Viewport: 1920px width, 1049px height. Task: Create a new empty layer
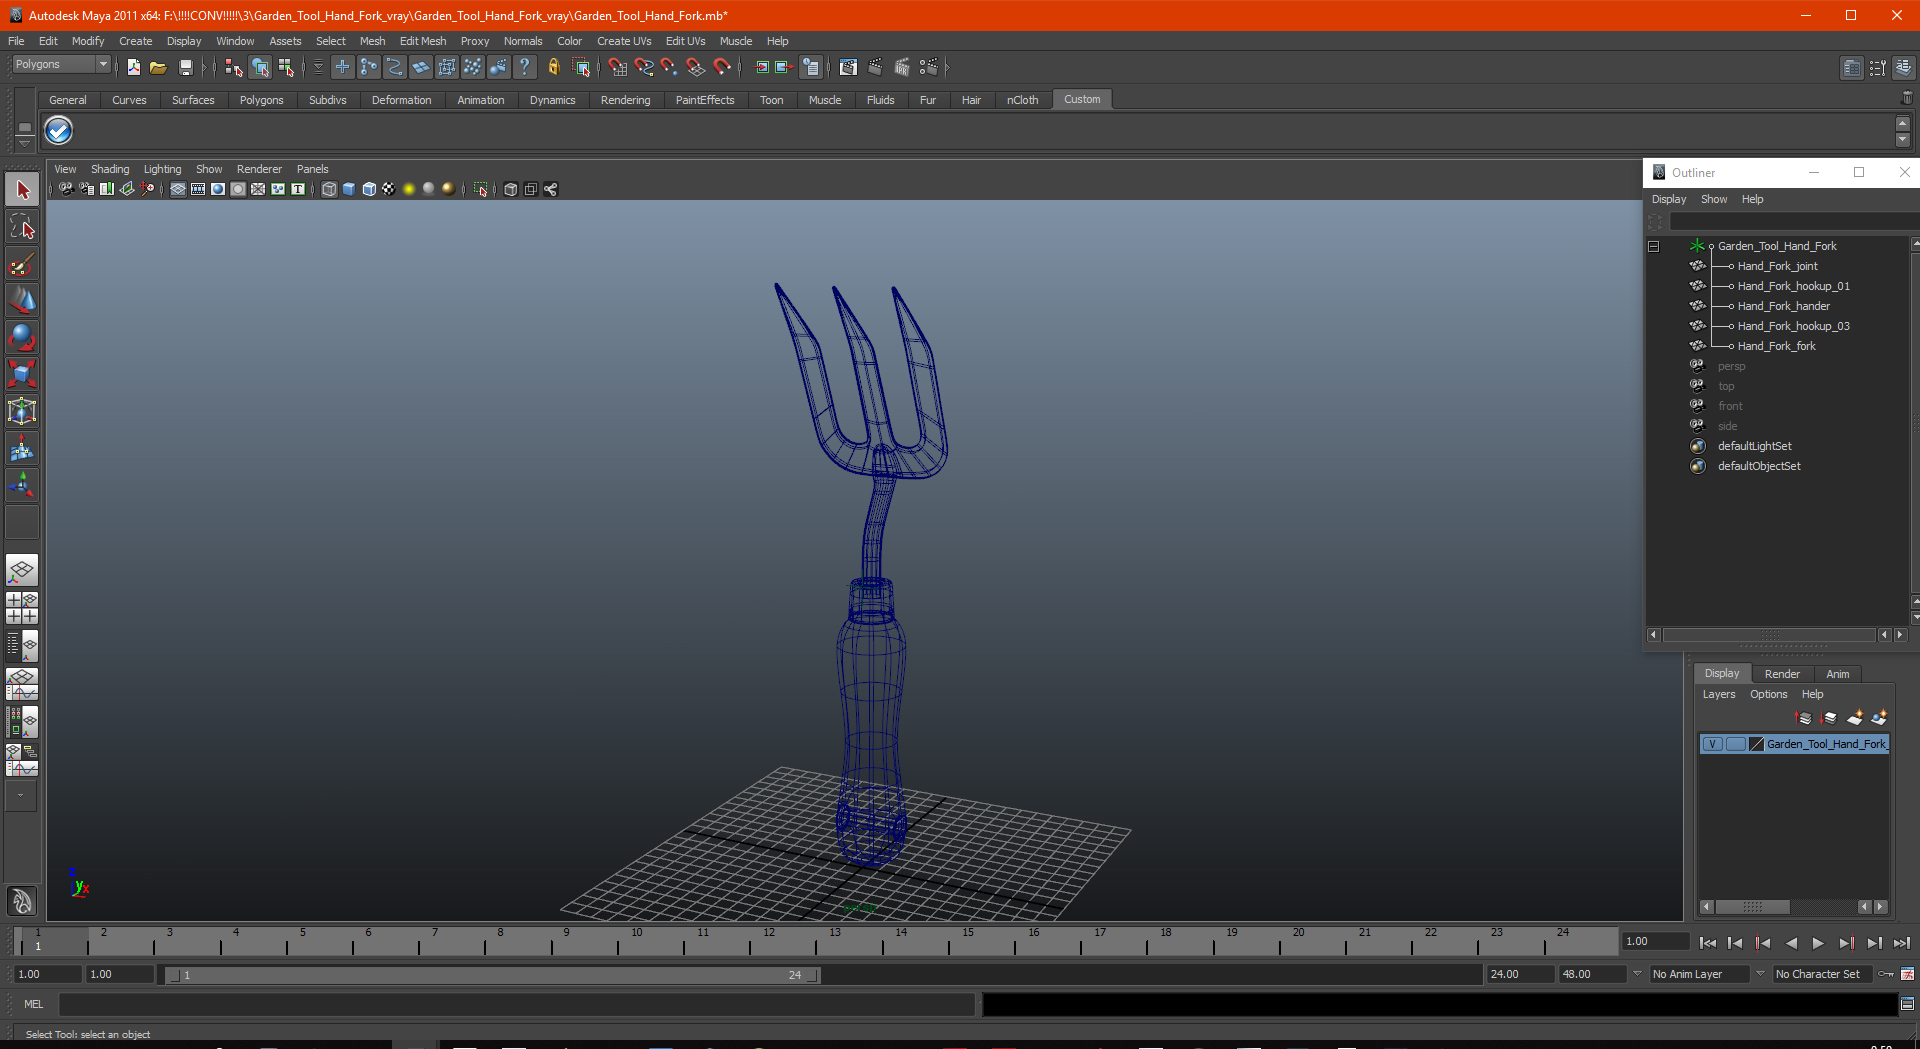coord(1855,718)
